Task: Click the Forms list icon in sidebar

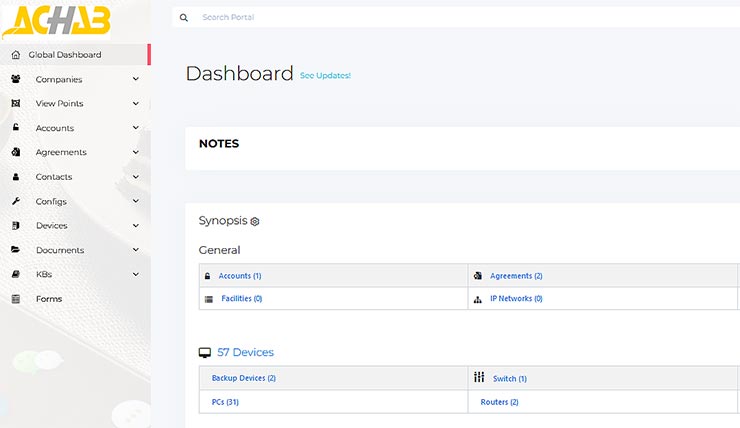Action: coord(16,299)
